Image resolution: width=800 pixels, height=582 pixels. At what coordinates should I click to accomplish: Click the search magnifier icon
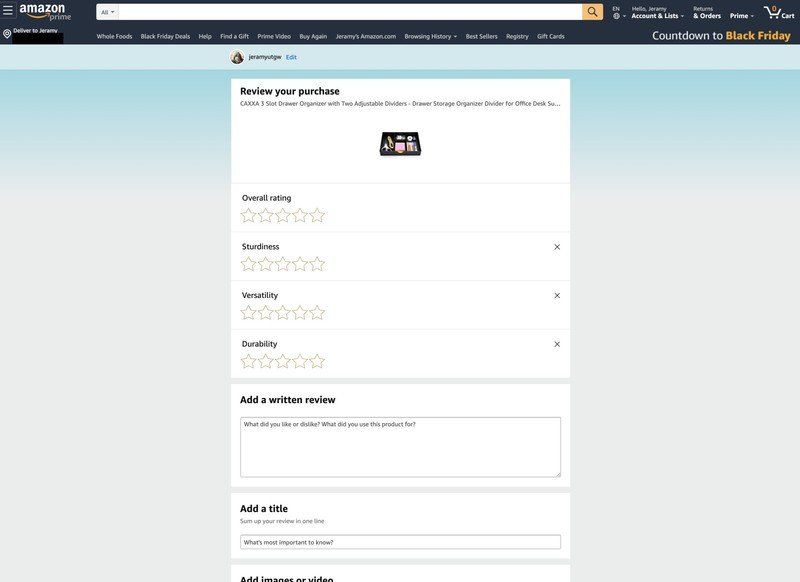tap(589, 9)
